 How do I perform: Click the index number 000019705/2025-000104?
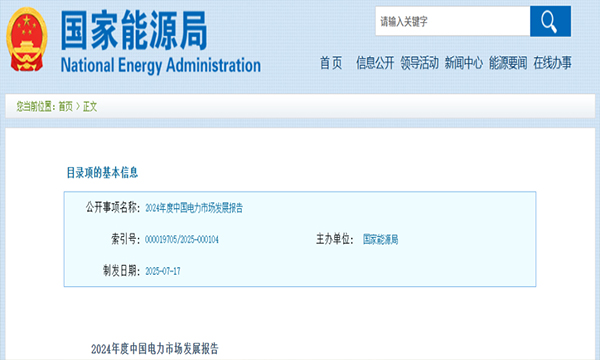[x=182, y=239]
